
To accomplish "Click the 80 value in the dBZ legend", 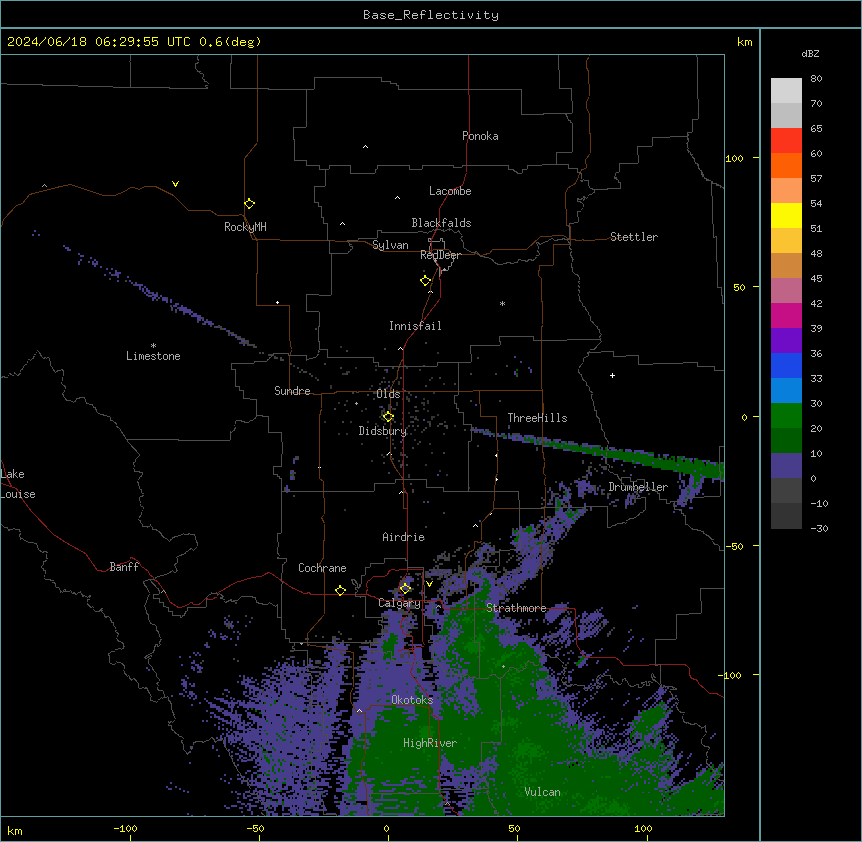I will [x=816, y=79].
